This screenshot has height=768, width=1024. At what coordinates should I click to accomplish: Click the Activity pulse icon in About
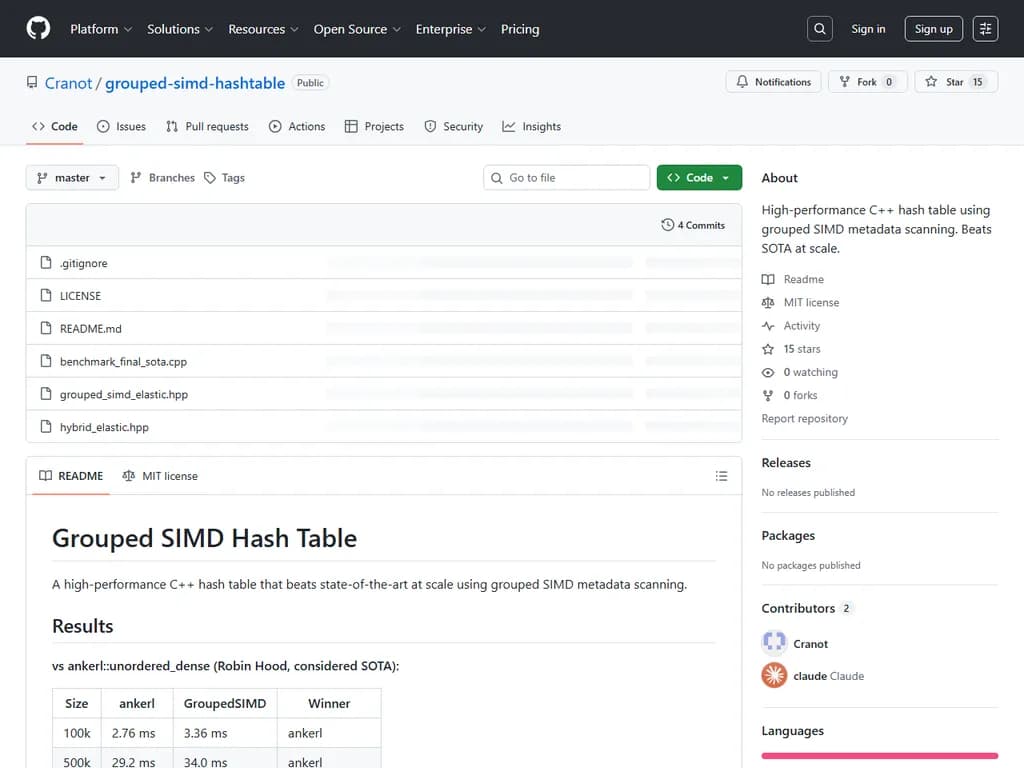coord(768,325)
